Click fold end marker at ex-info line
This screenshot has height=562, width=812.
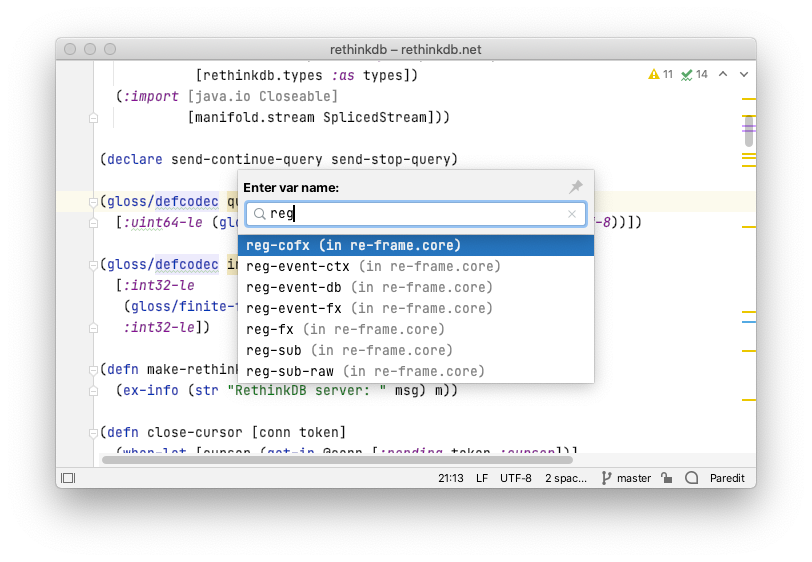coord(93,391)
